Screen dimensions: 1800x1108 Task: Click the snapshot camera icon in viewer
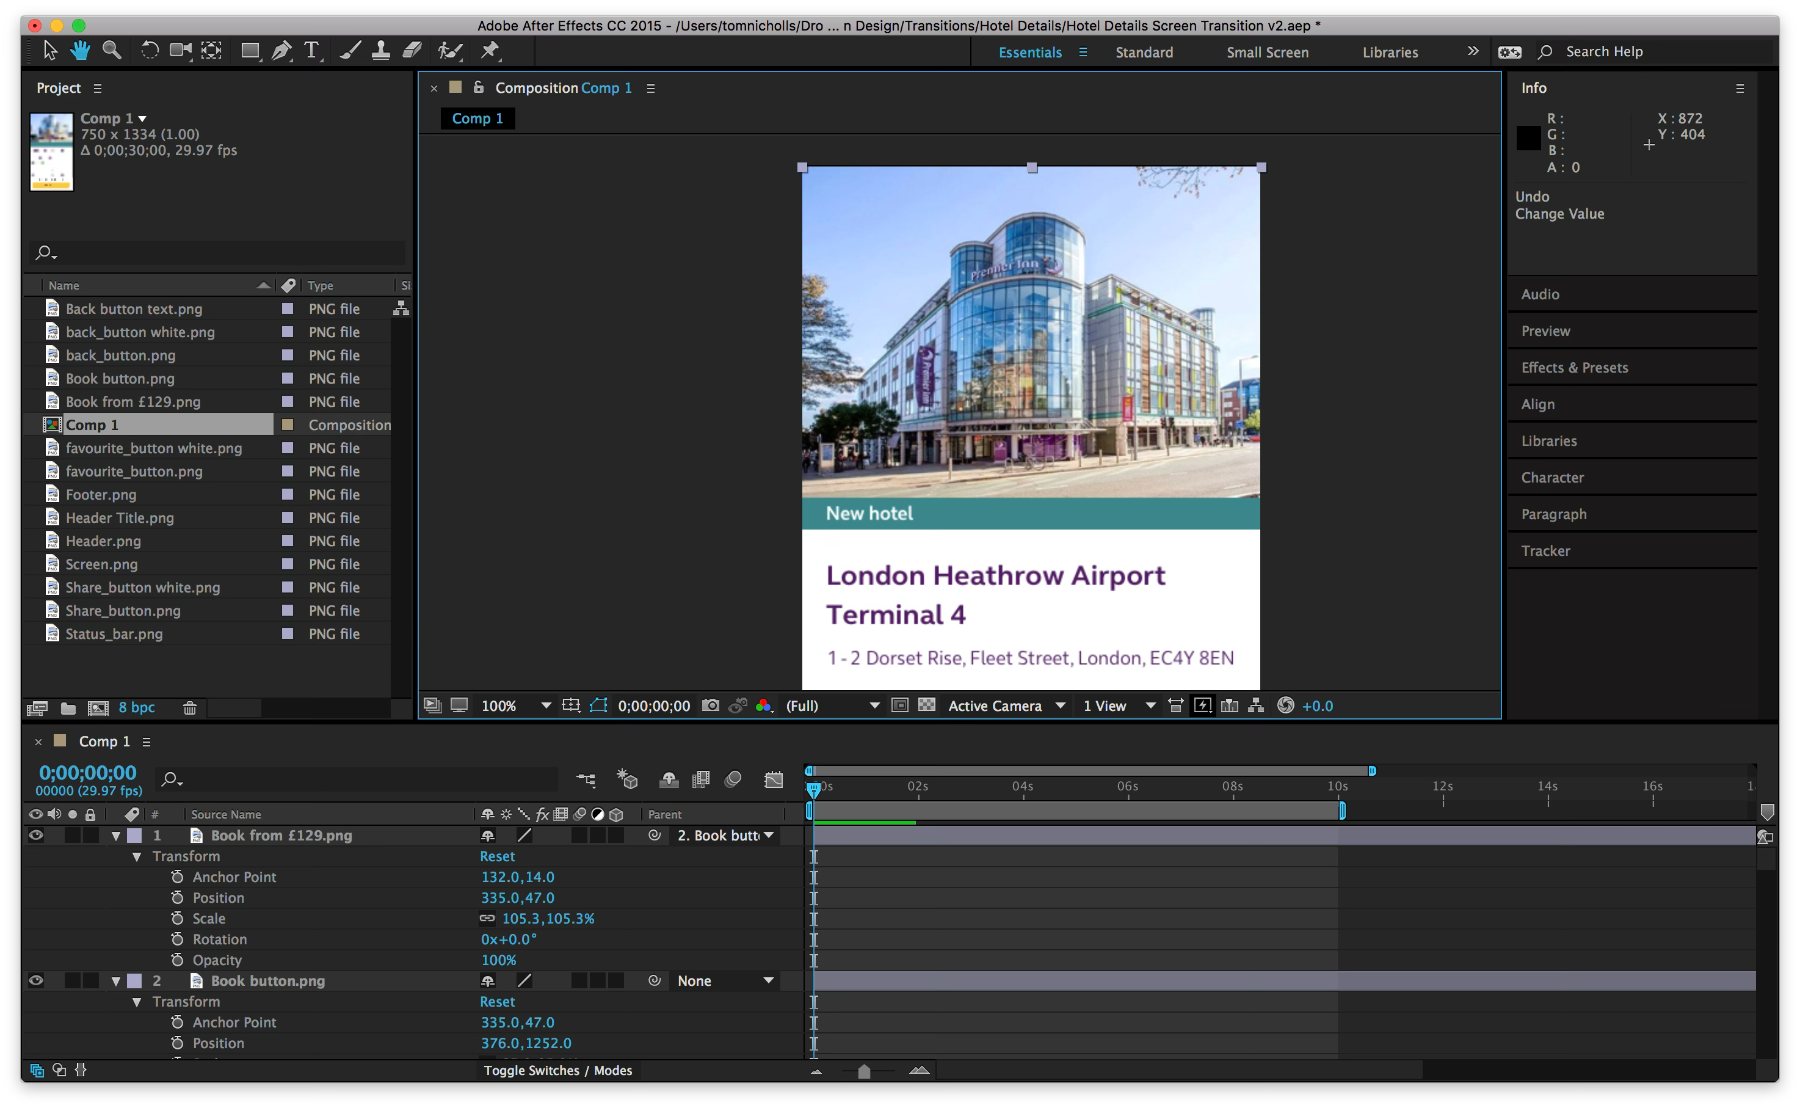pos(710,706)
